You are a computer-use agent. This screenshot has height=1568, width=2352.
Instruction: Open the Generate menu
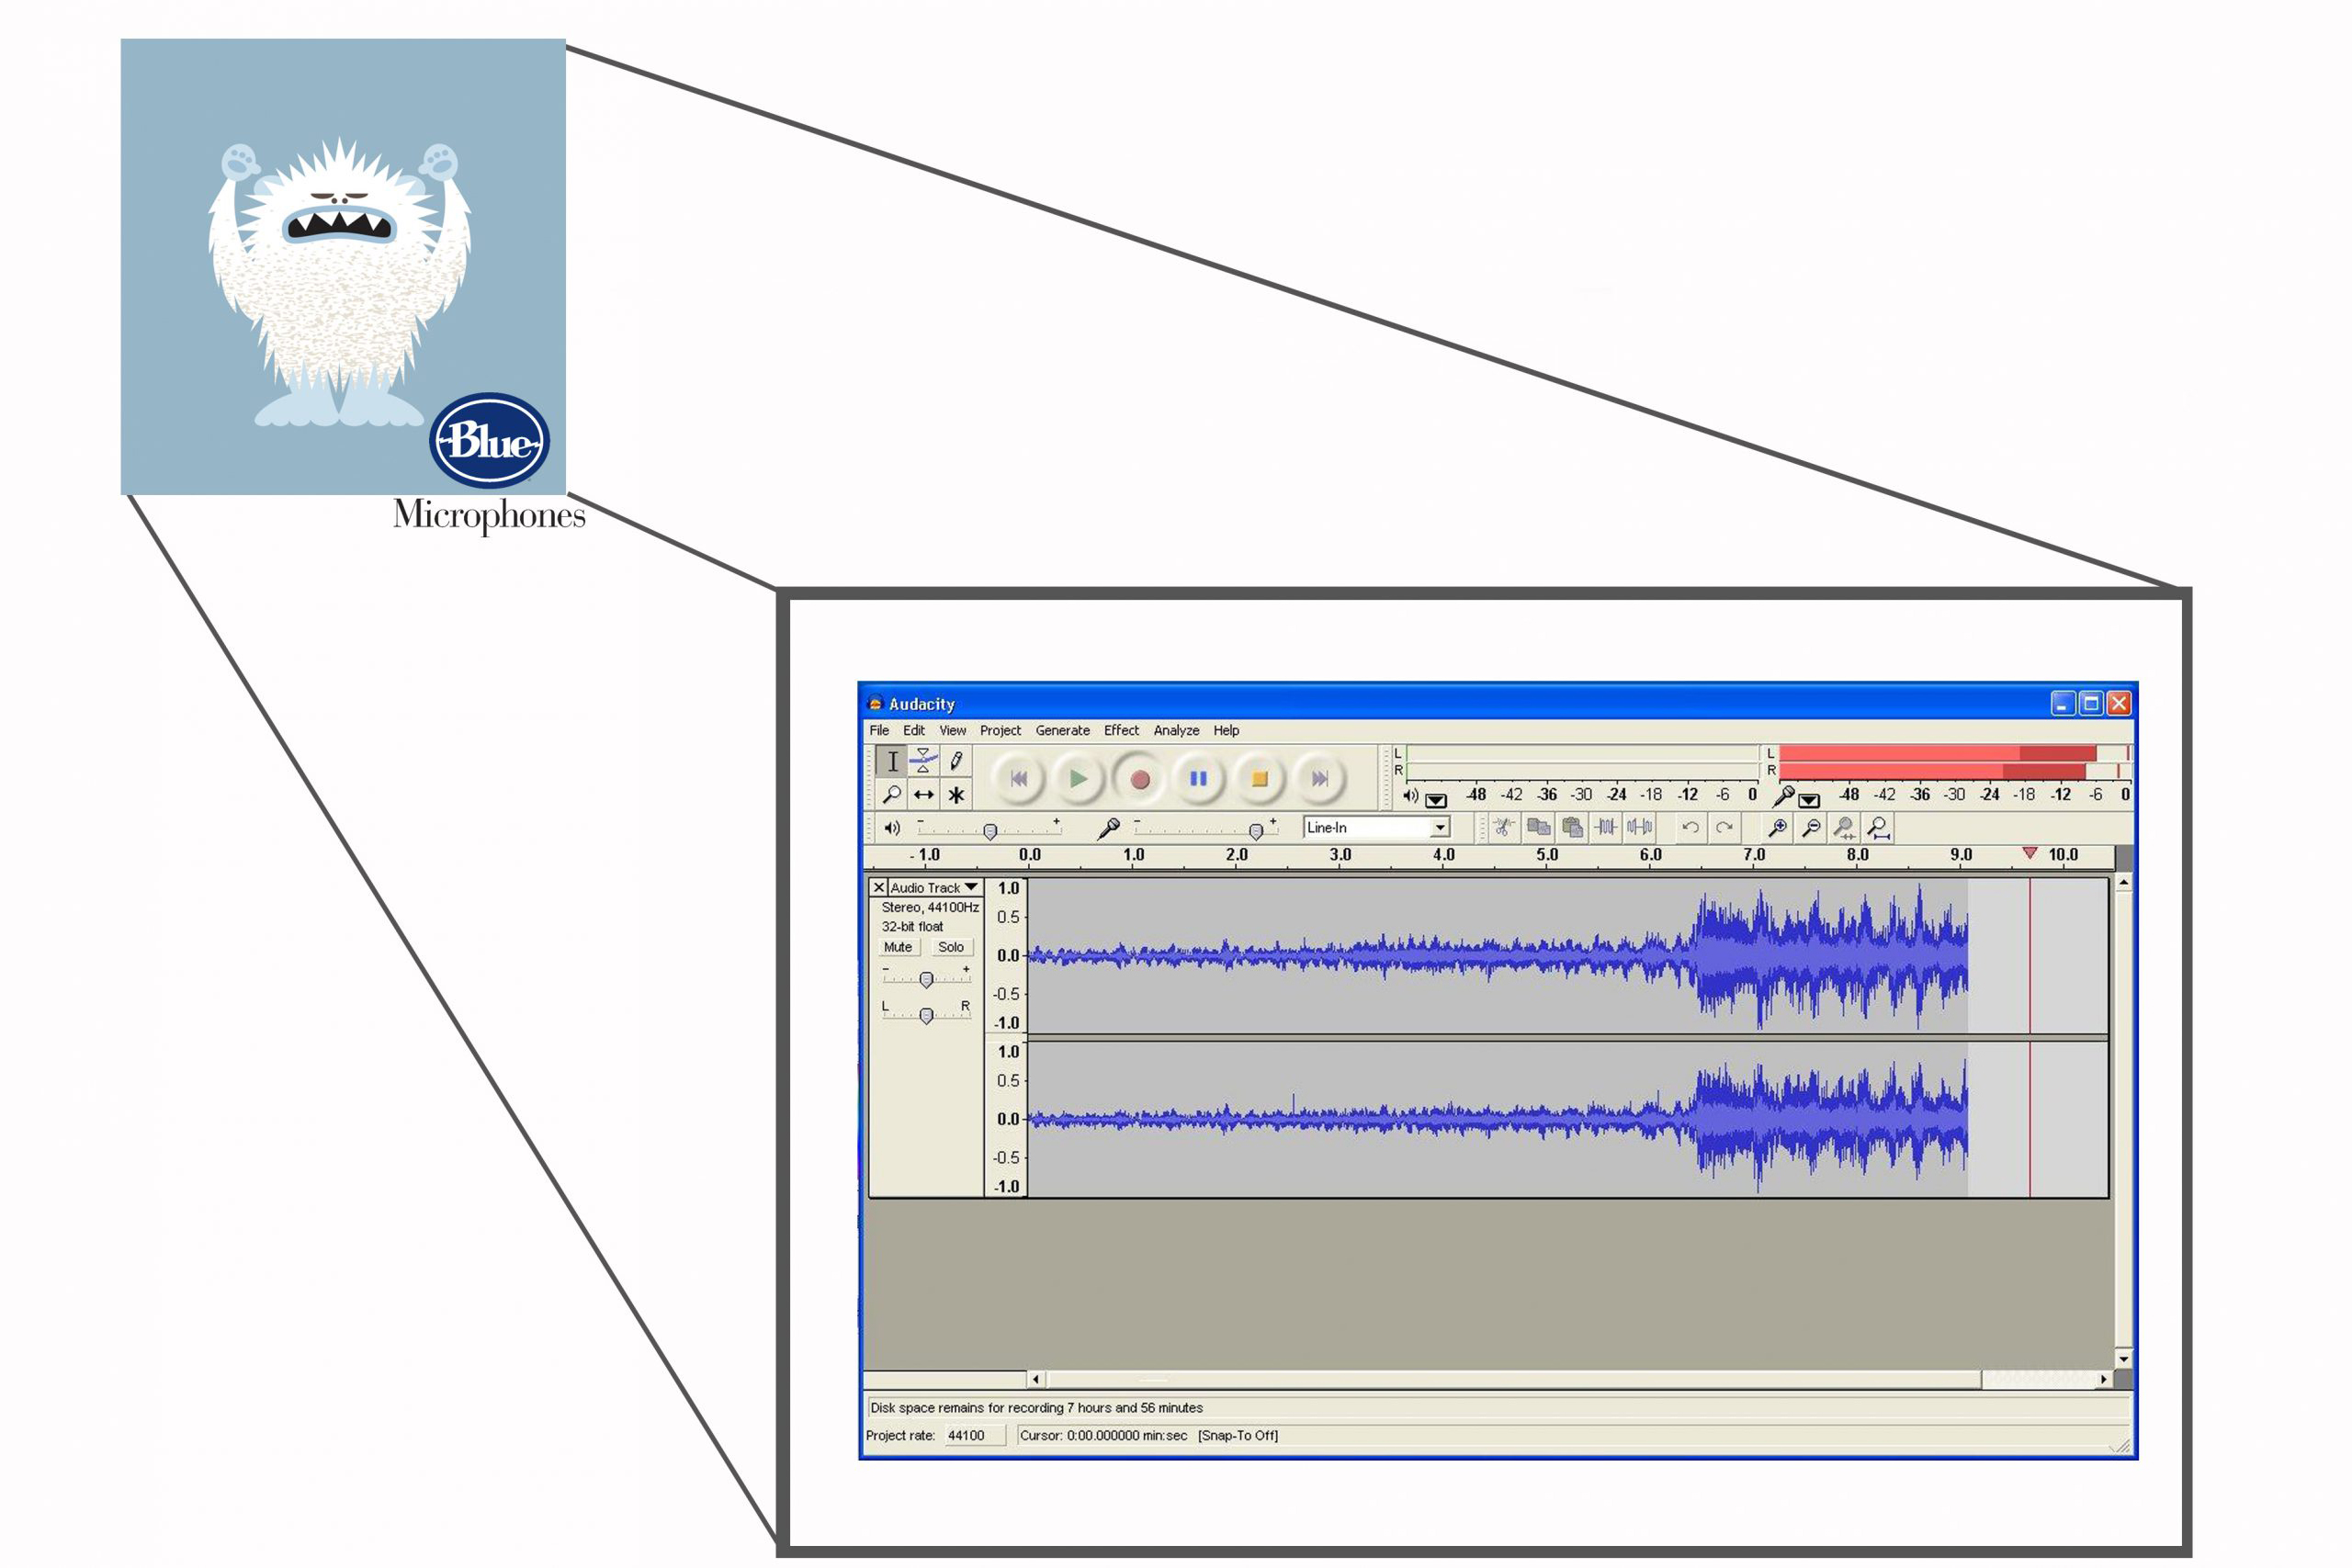pyautogui.click(x=1063, y=730)
